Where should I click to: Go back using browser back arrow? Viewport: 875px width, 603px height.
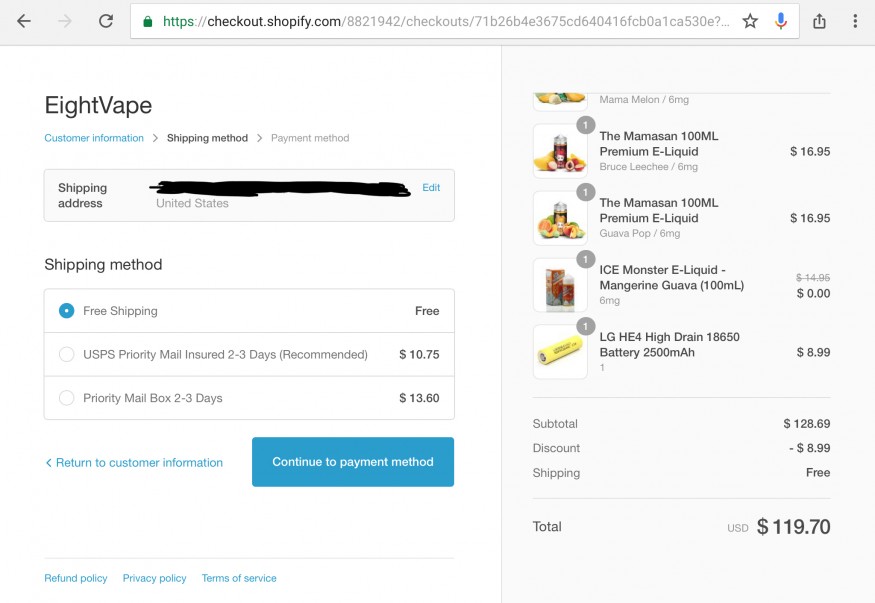point(24,21)
